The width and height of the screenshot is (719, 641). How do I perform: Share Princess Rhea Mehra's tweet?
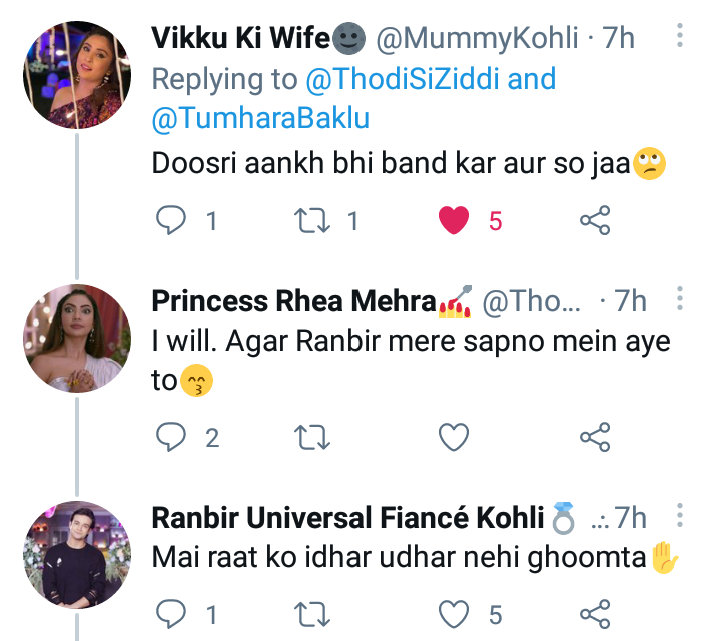595,436
